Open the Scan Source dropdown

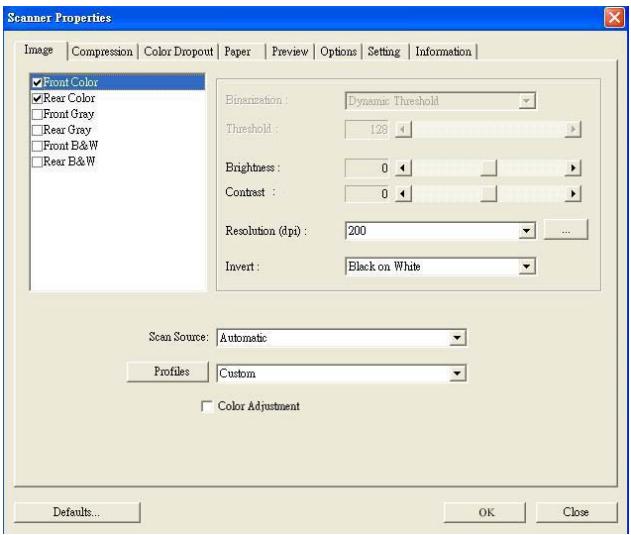(x=456, y=338)
